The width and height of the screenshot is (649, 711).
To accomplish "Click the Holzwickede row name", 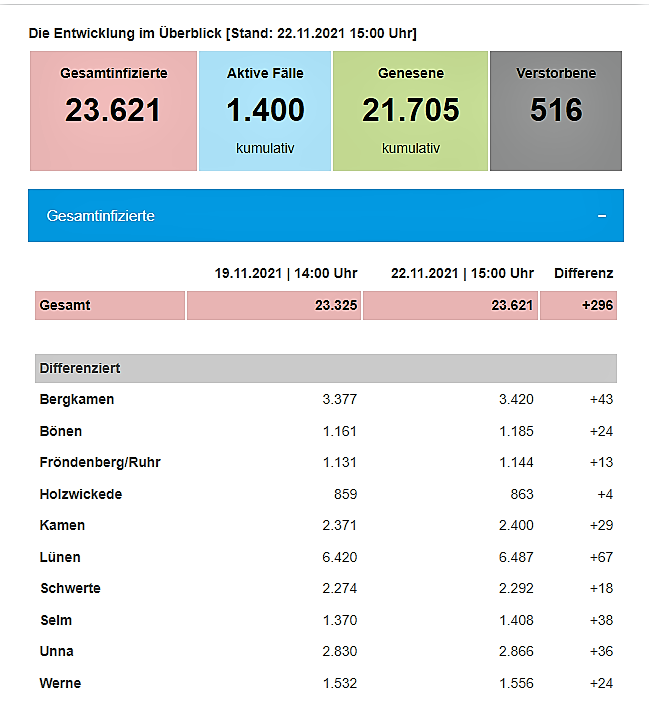I will [x=81, y=494].
